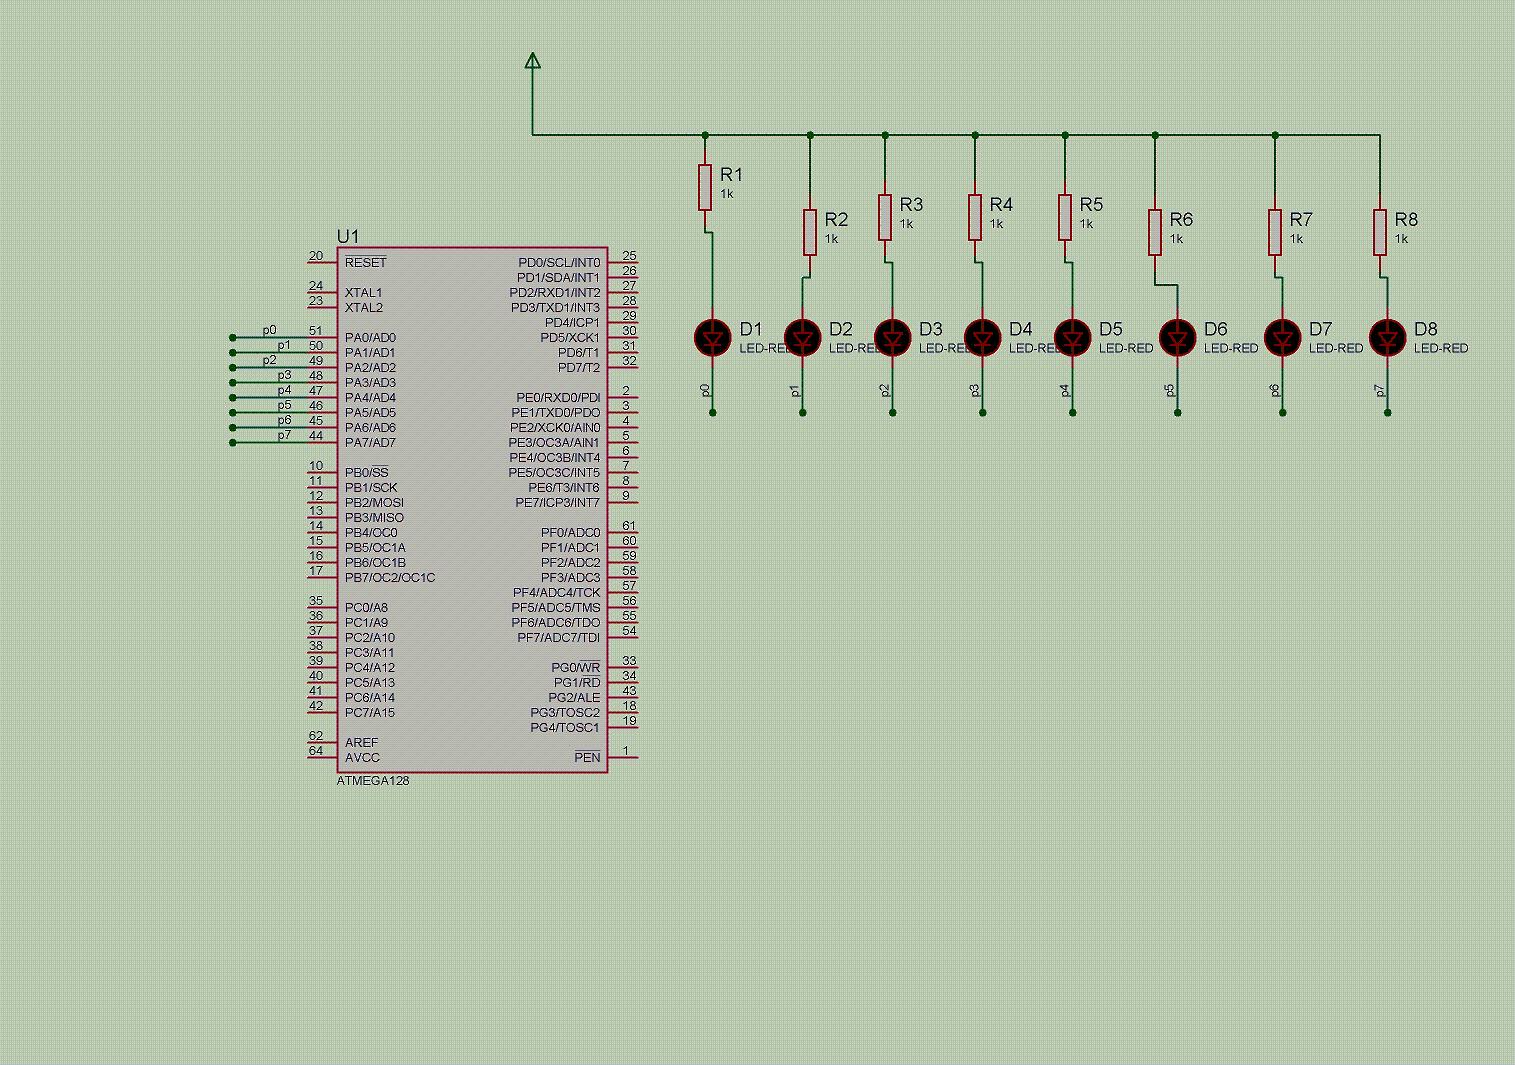Click the PD2/RXD1/INT2 pin label

point(555,293)
